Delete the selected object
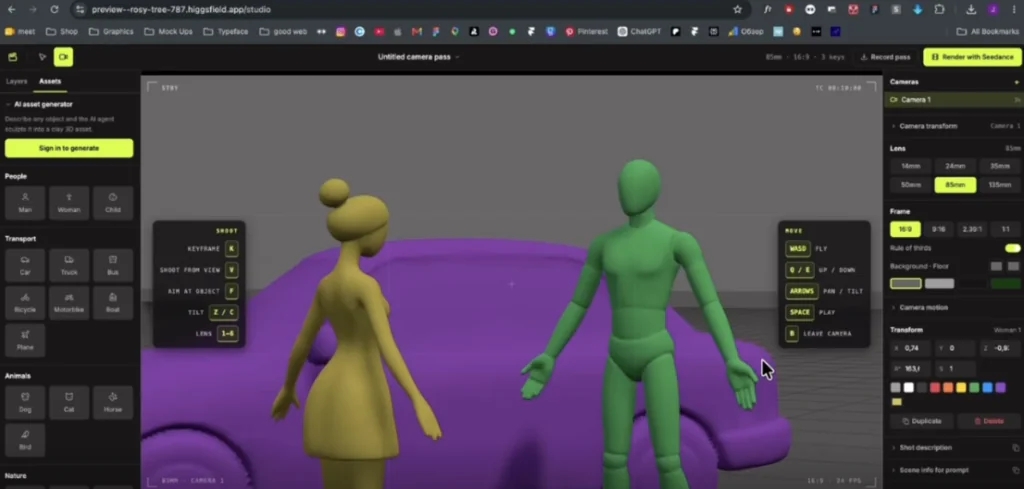Image resolution: width=1024 pixels, height=489 pixels. (x=989, y=421)
